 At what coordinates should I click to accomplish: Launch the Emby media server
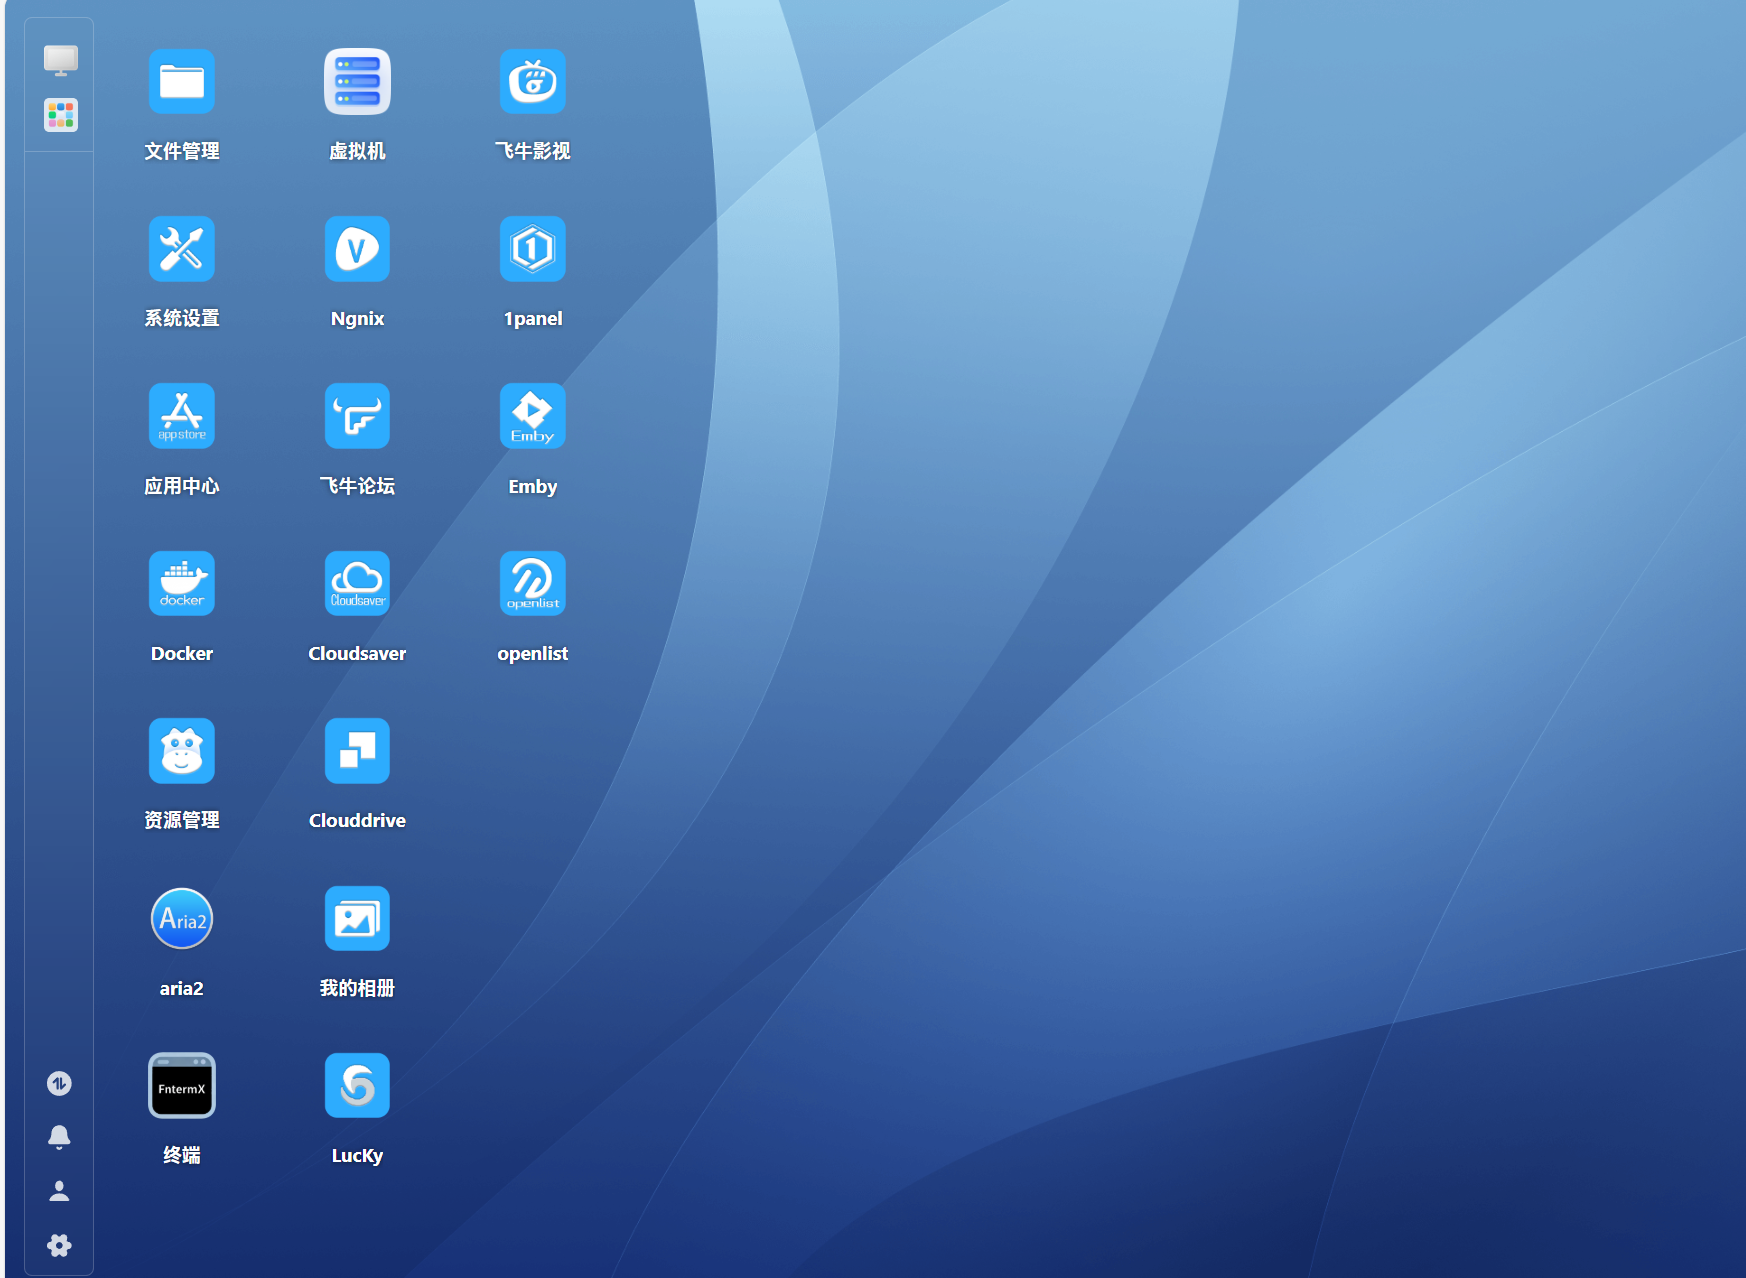[x=532, y=416]
